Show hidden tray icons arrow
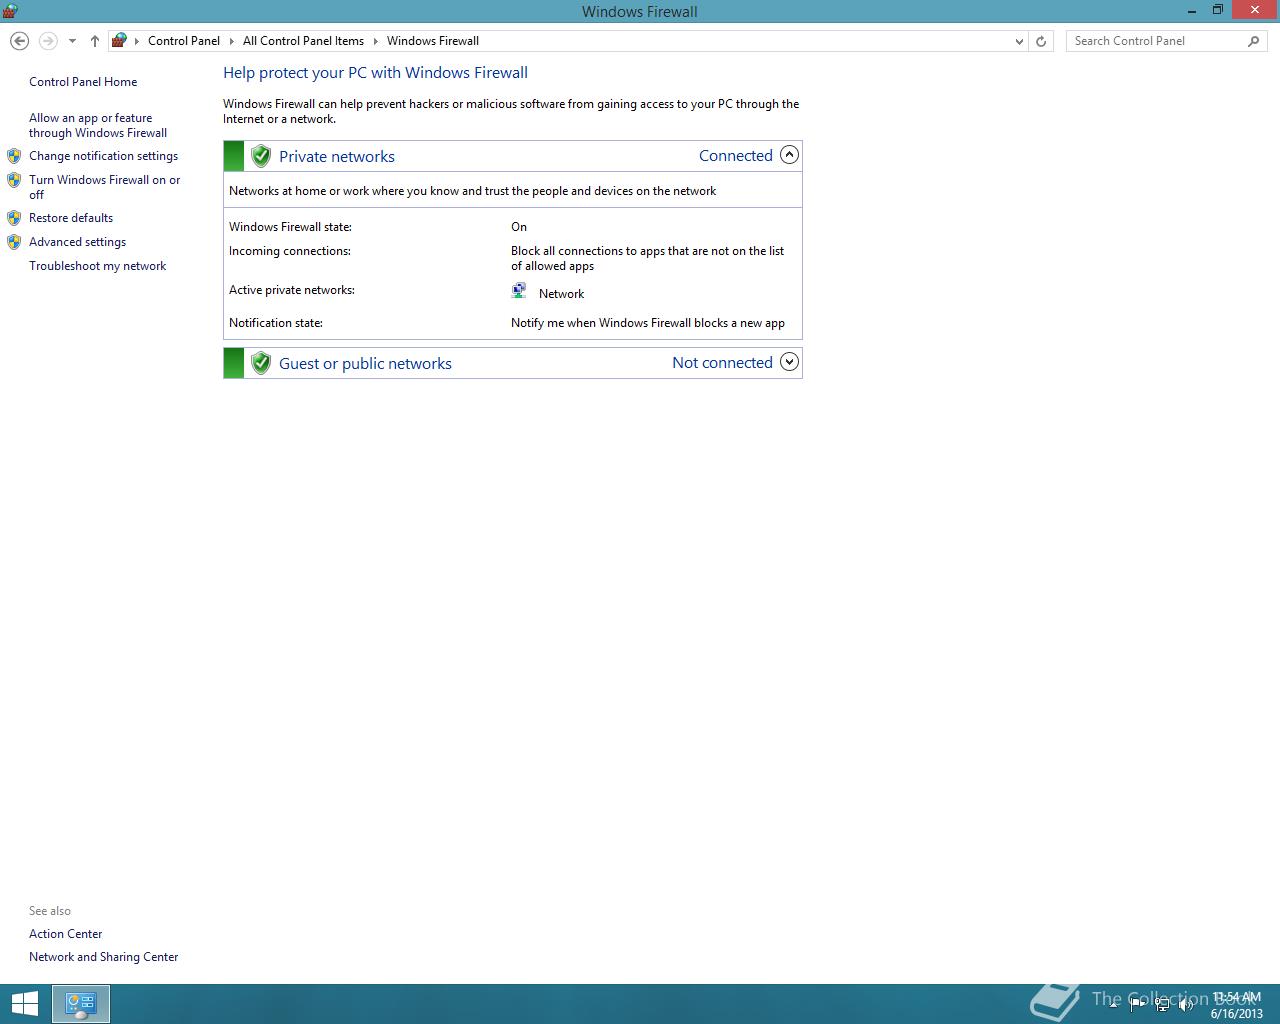This screenshot has height=1024, width=1280. (x=1113, y=1004)
